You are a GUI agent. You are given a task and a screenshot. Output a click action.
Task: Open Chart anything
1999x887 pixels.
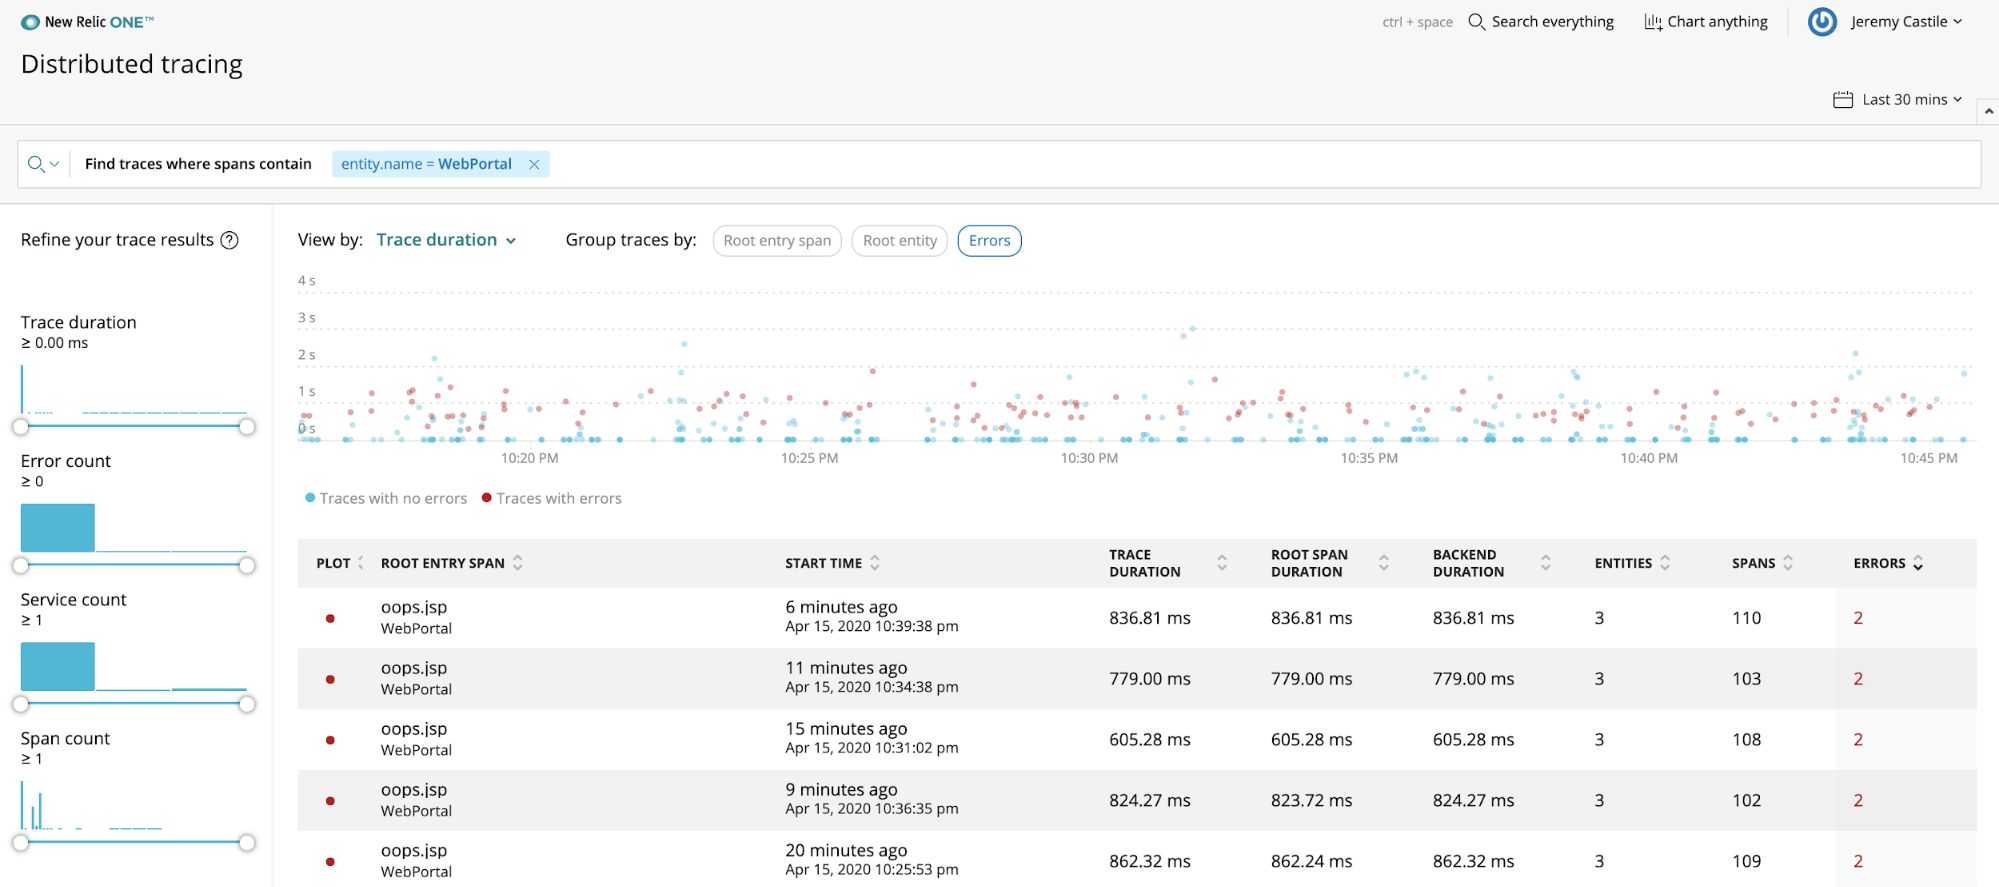click(1706, 22)
